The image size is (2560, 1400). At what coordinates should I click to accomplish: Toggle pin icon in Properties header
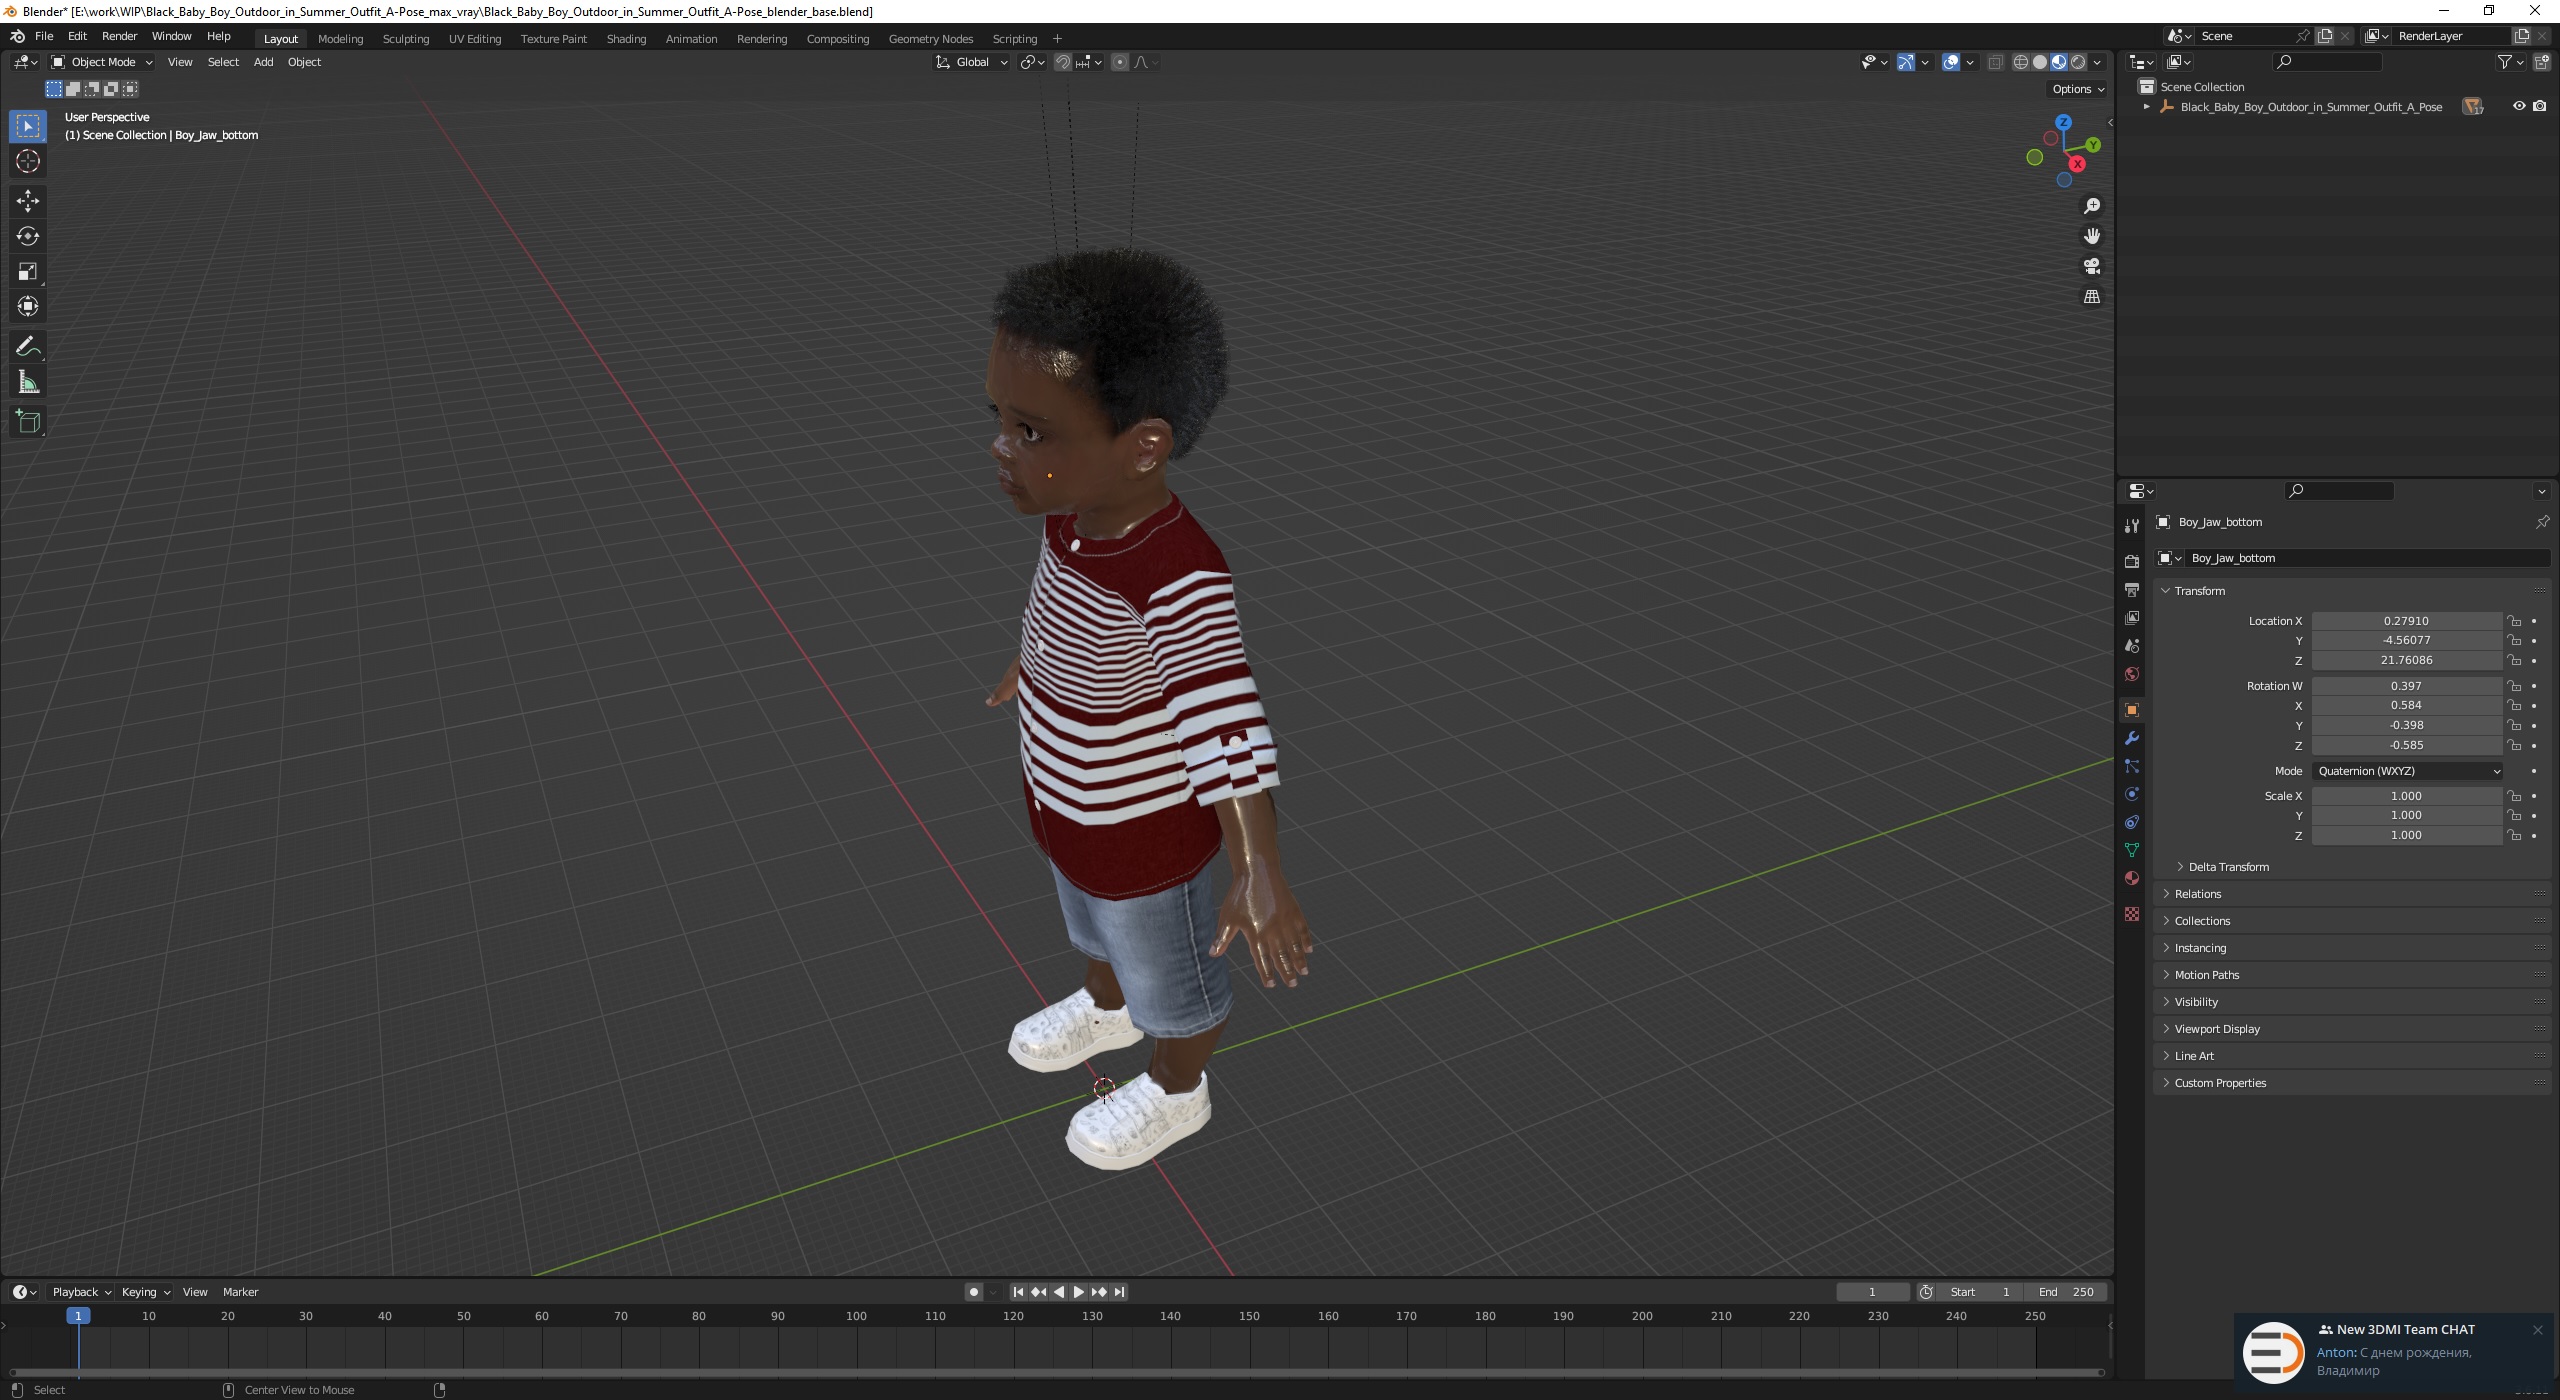[2542, 522]
